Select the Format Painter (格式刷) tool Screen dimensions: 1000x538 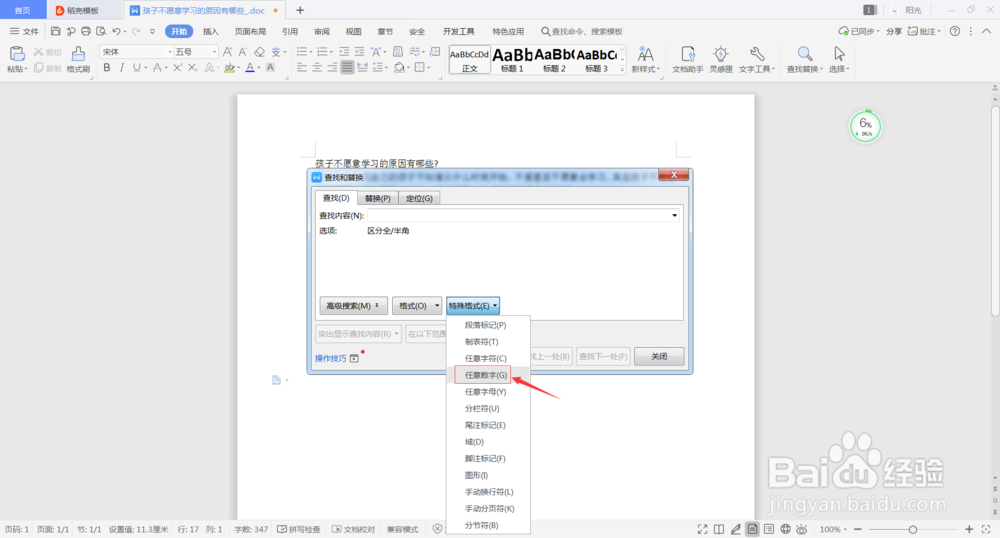(x=78, y=59)
